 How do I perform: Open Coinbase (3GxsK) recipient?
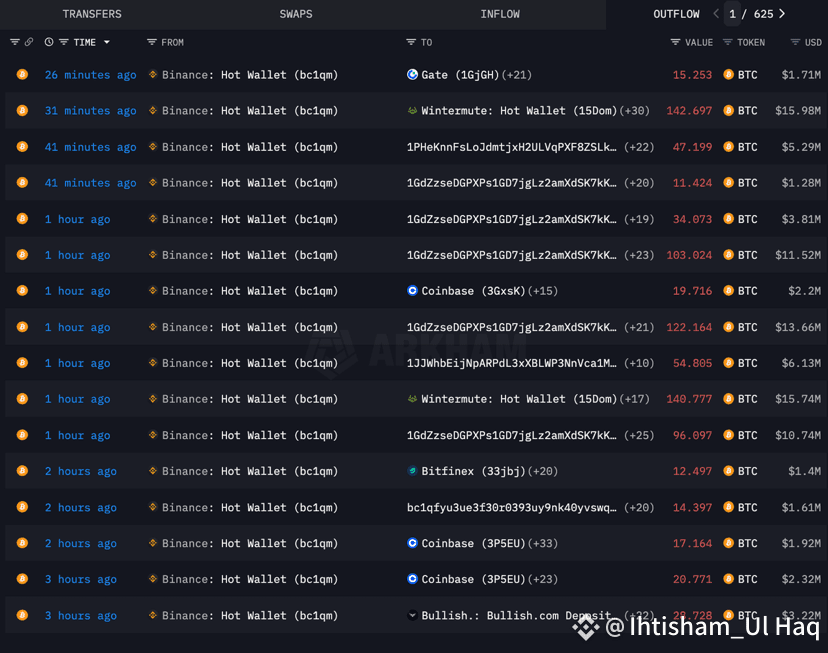[473, 291]
